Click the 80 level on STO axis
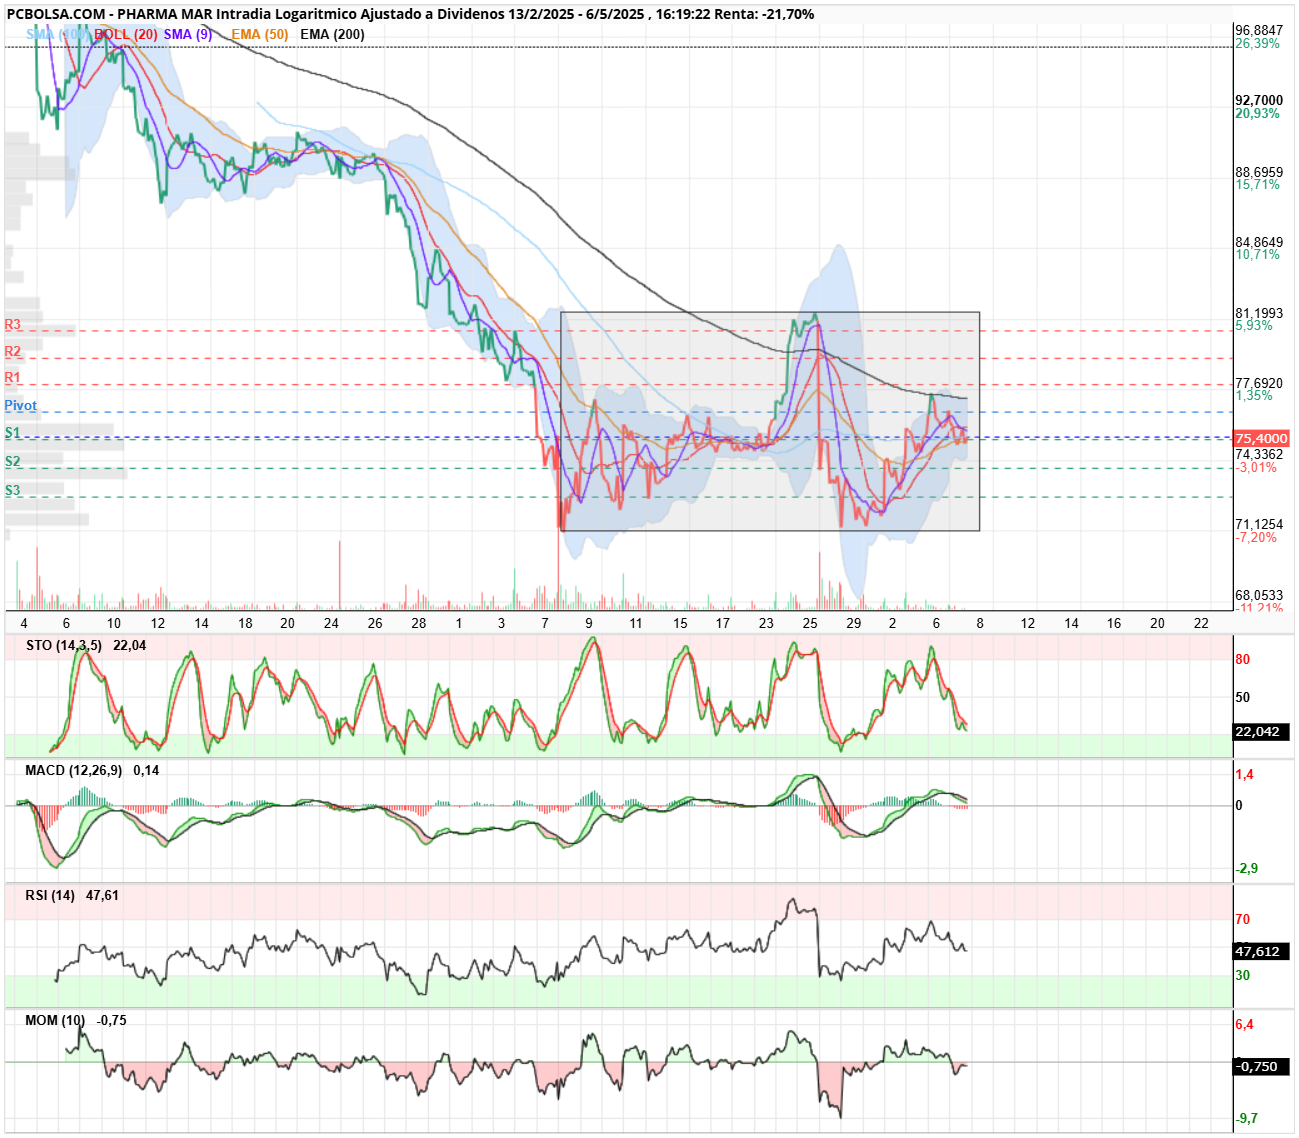 [x=1243, y=659]
